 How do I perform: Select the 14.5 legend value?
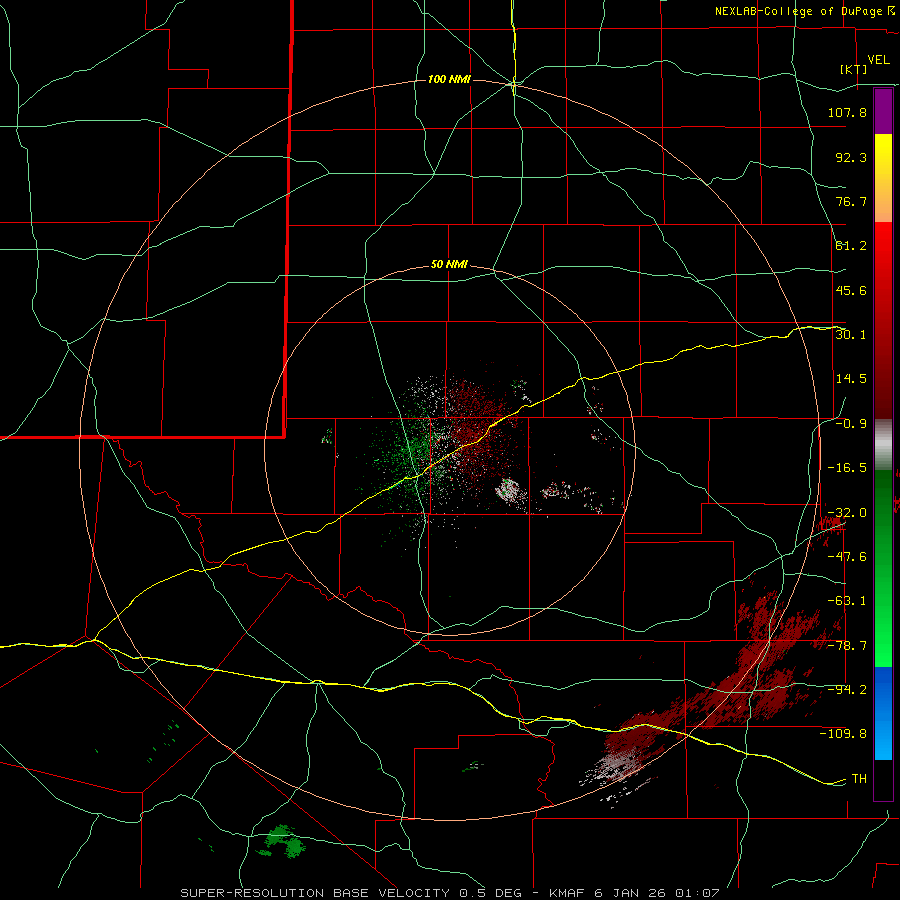(x=851, y=379)
